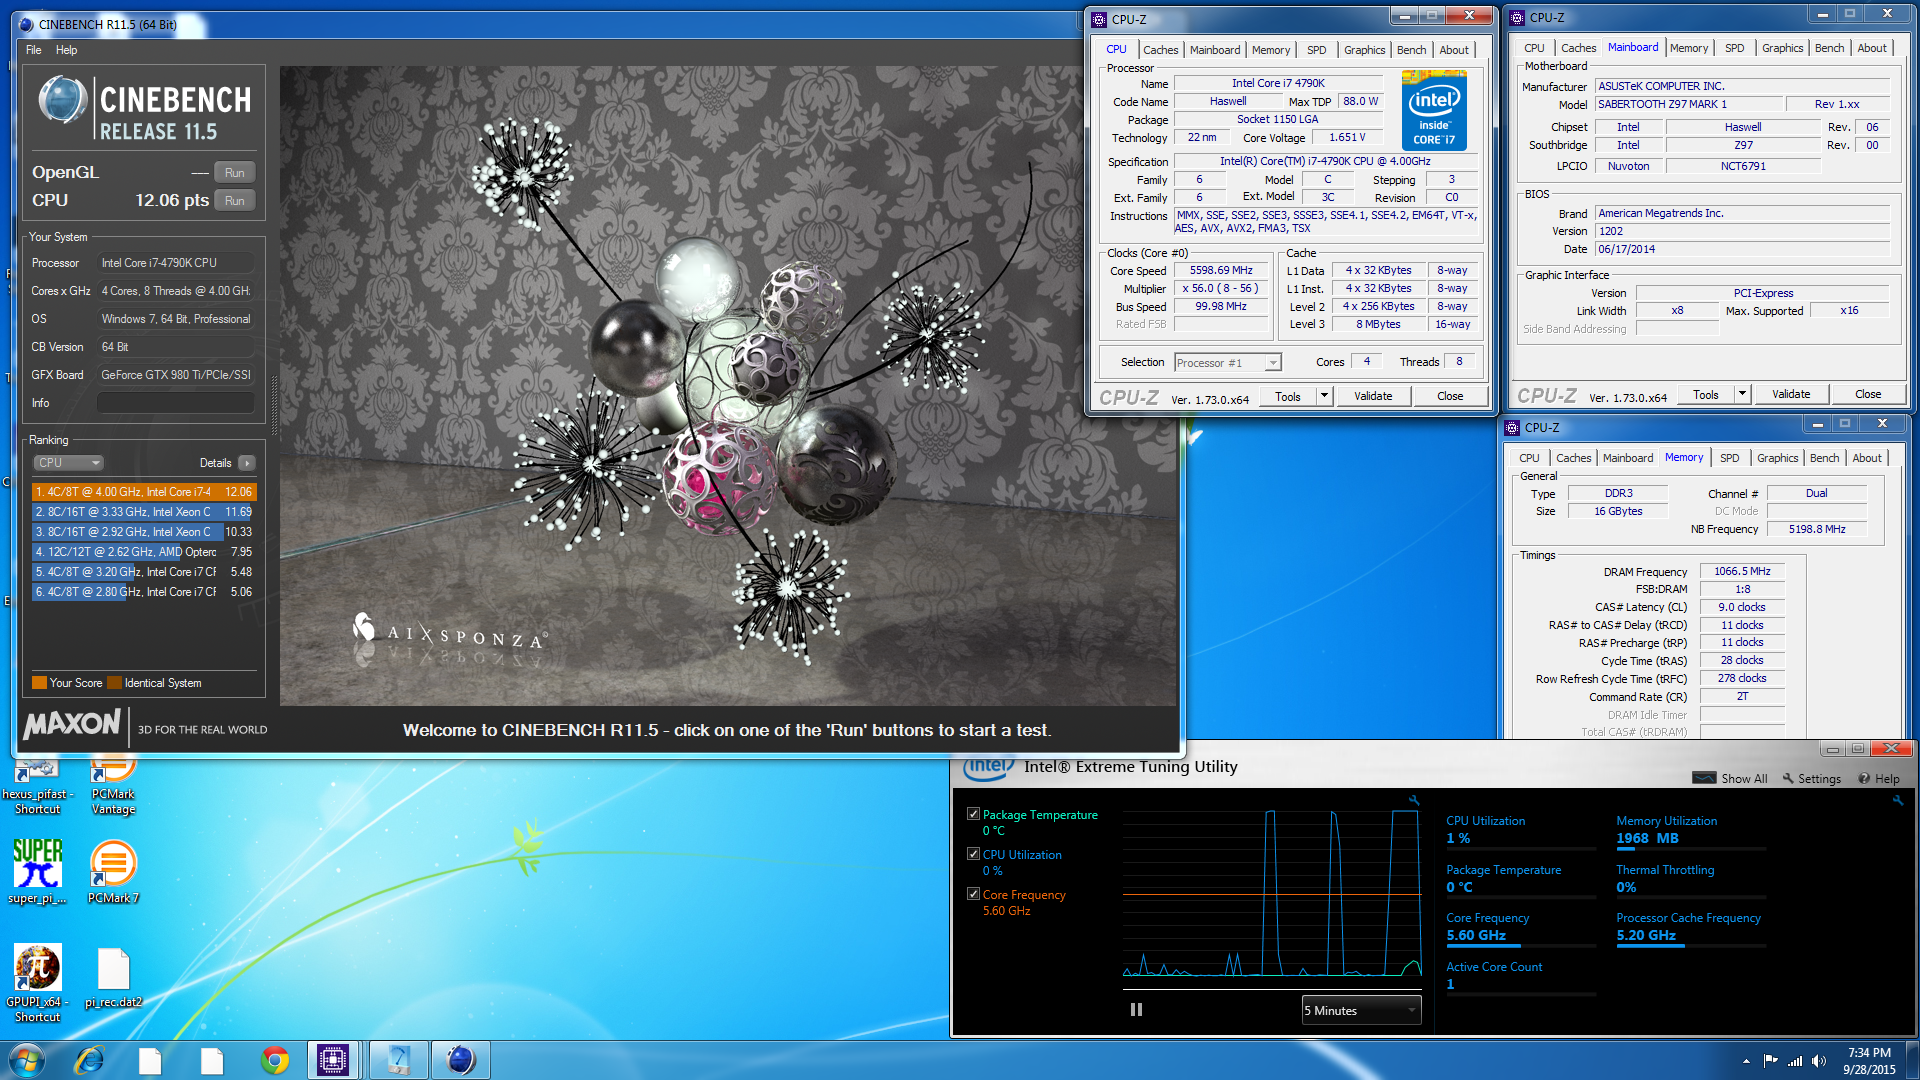The width and height of the screenshot is (1920, 1080).
Task: Click the ranking Details arrow button
Action: pos(247,463)
